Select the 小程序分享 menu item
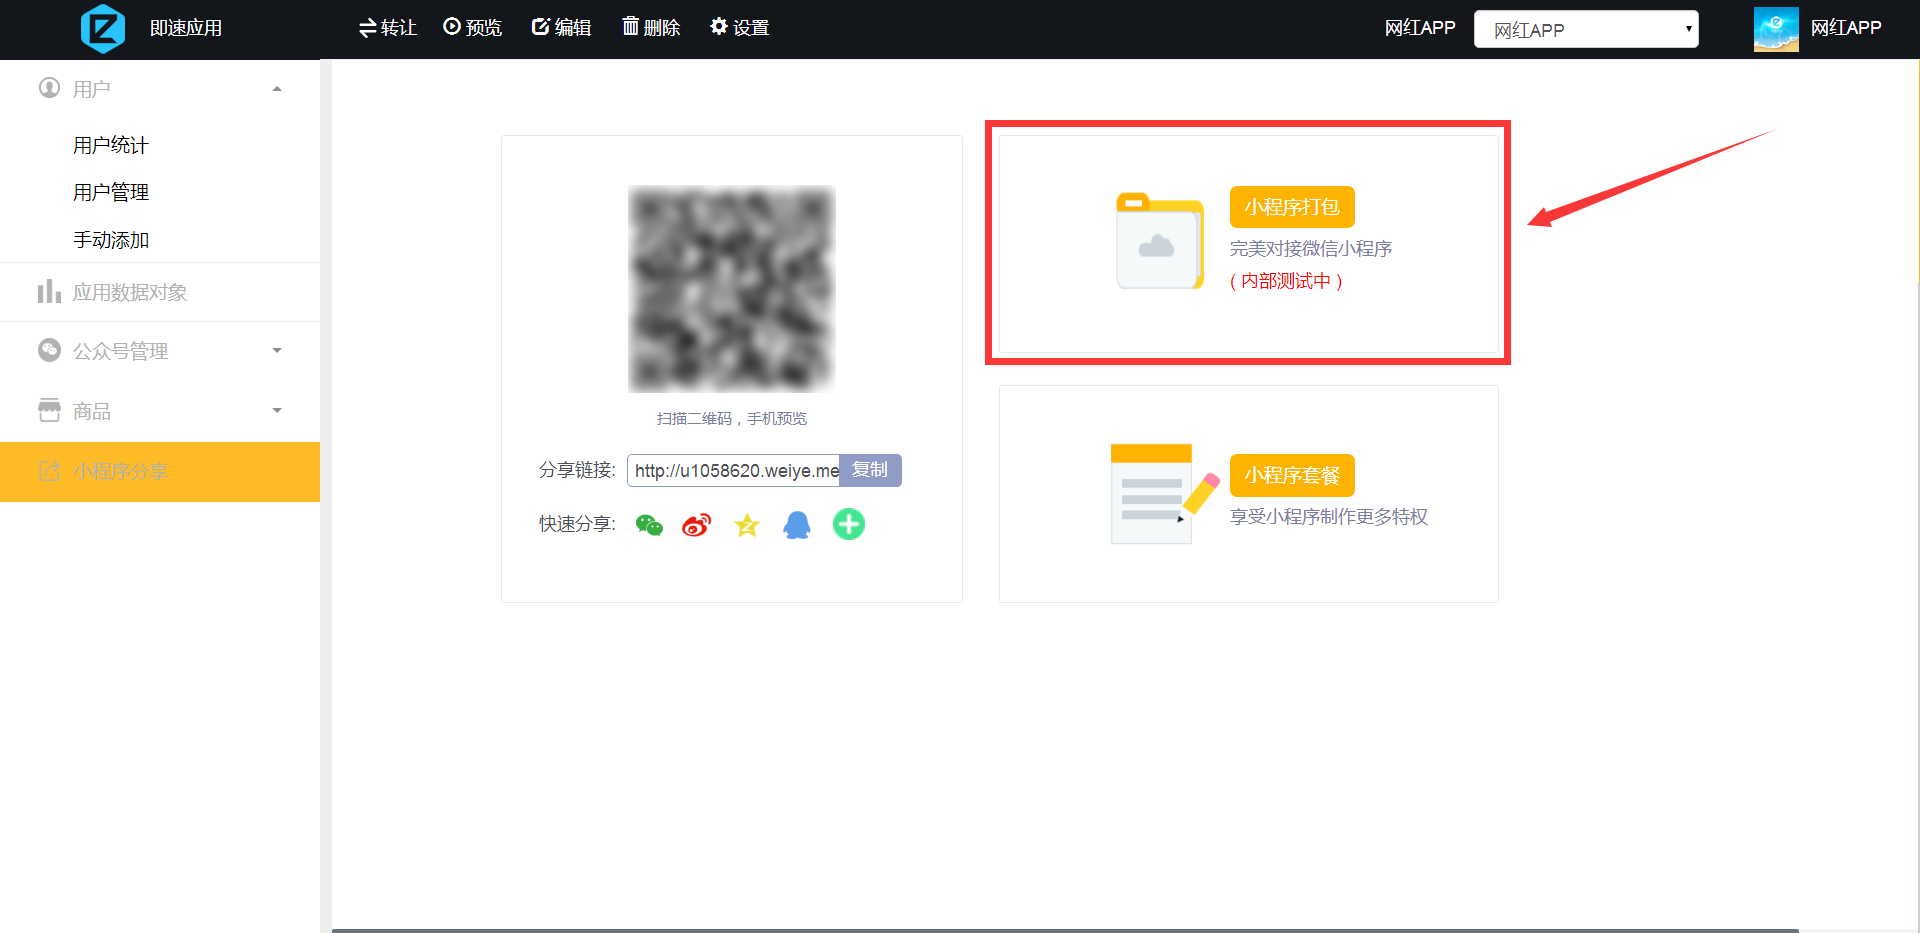1920x933 pixels. [160, 471]
